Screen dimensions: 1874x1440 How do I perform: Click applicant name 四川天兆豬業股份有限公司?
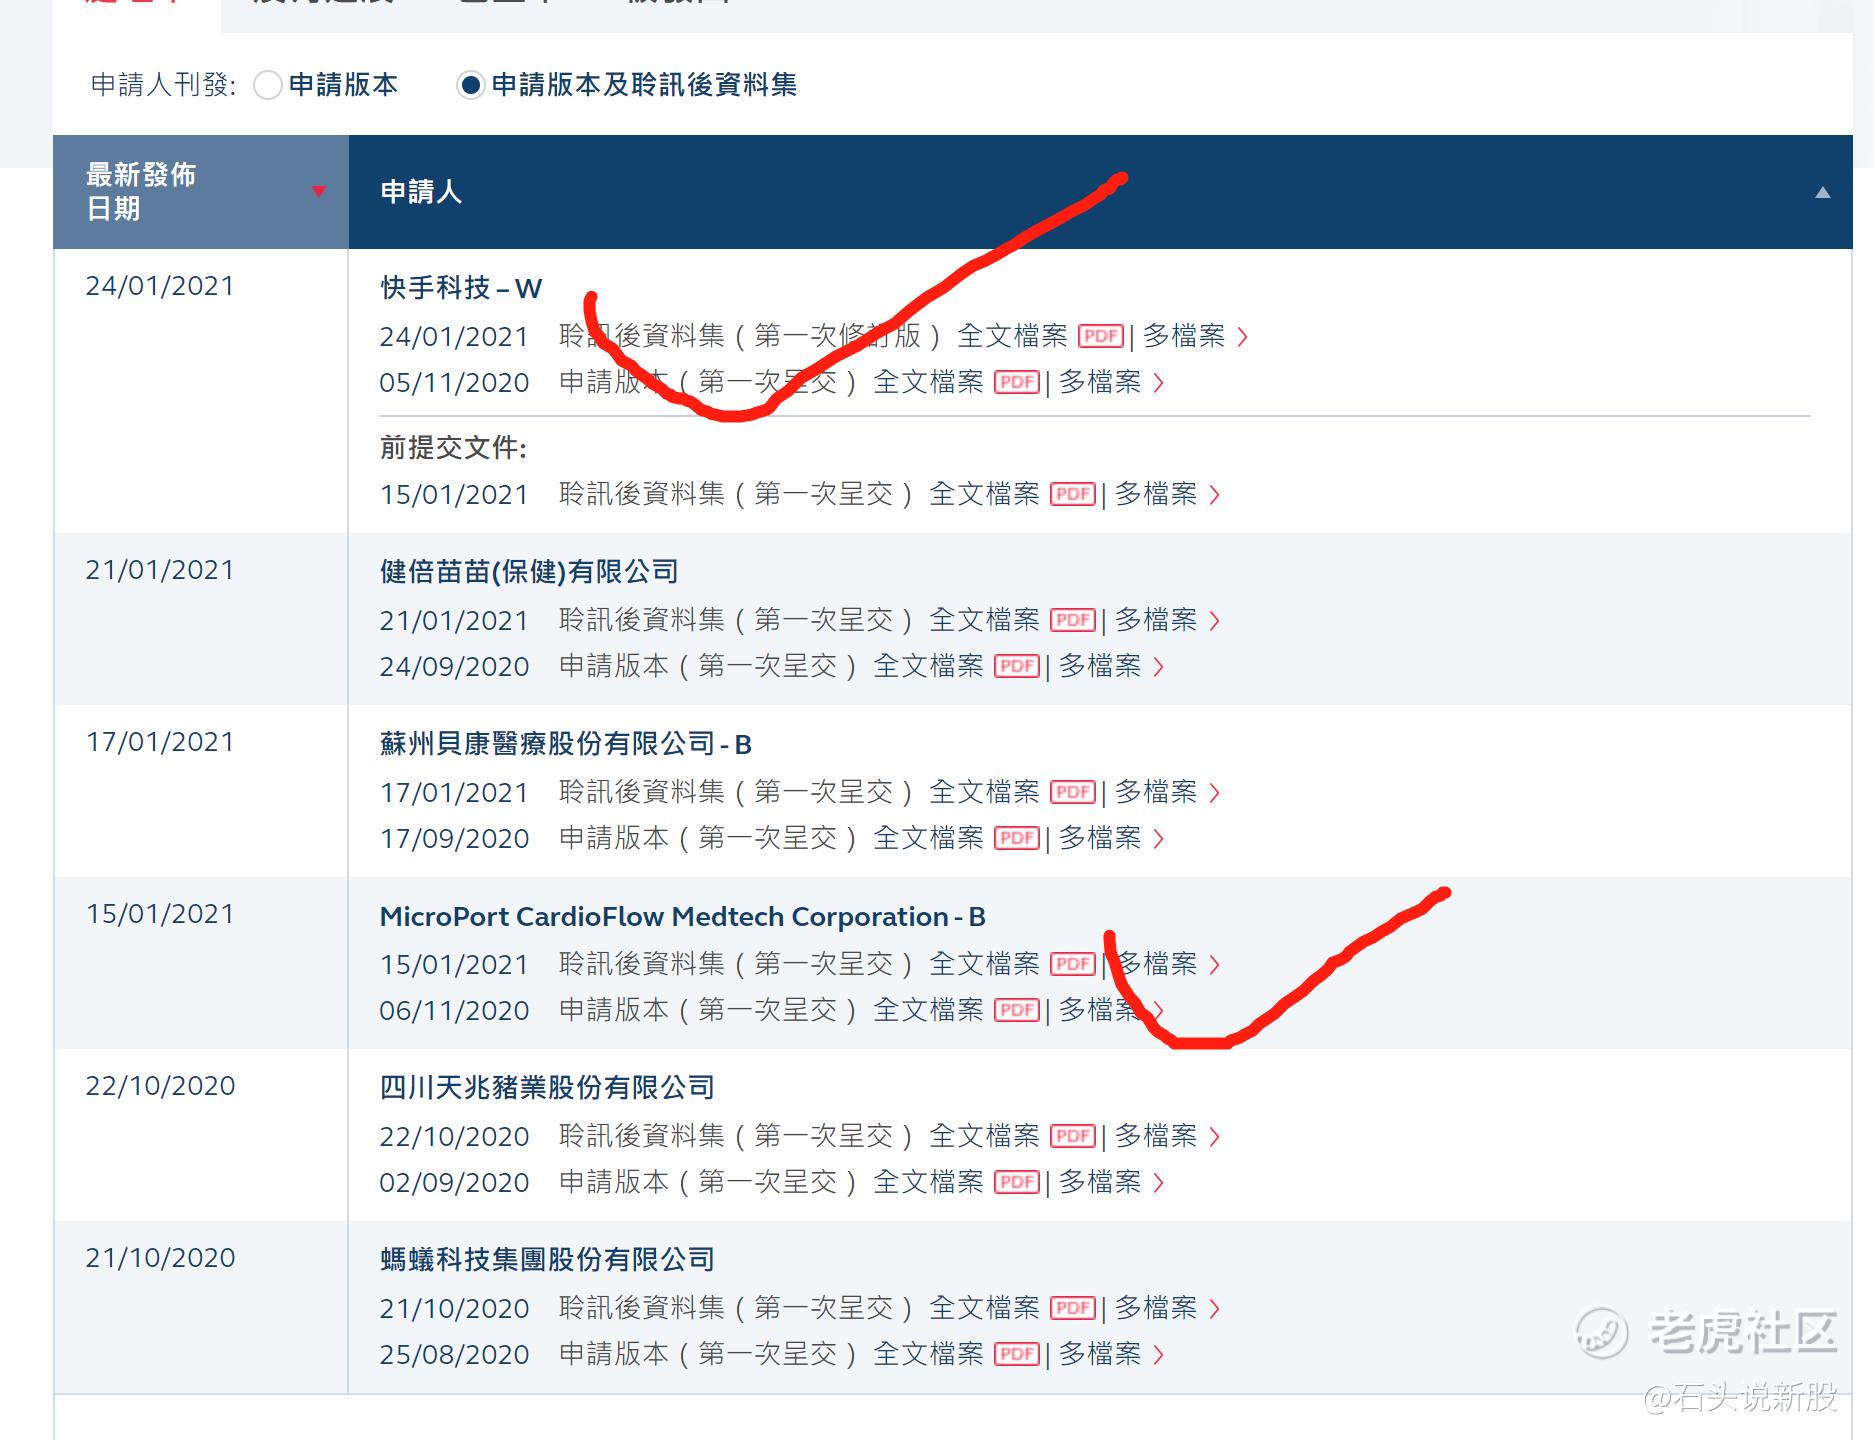pyautogui.click(x=547, y=1088)
